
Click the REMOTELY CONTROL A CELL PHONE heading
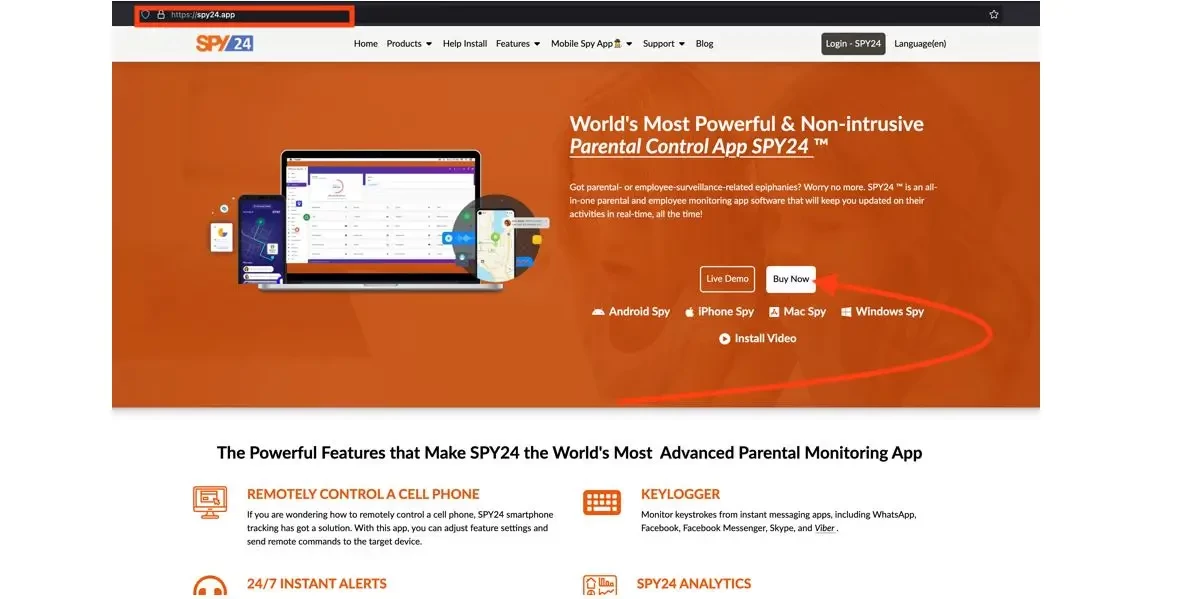point(363,494)
